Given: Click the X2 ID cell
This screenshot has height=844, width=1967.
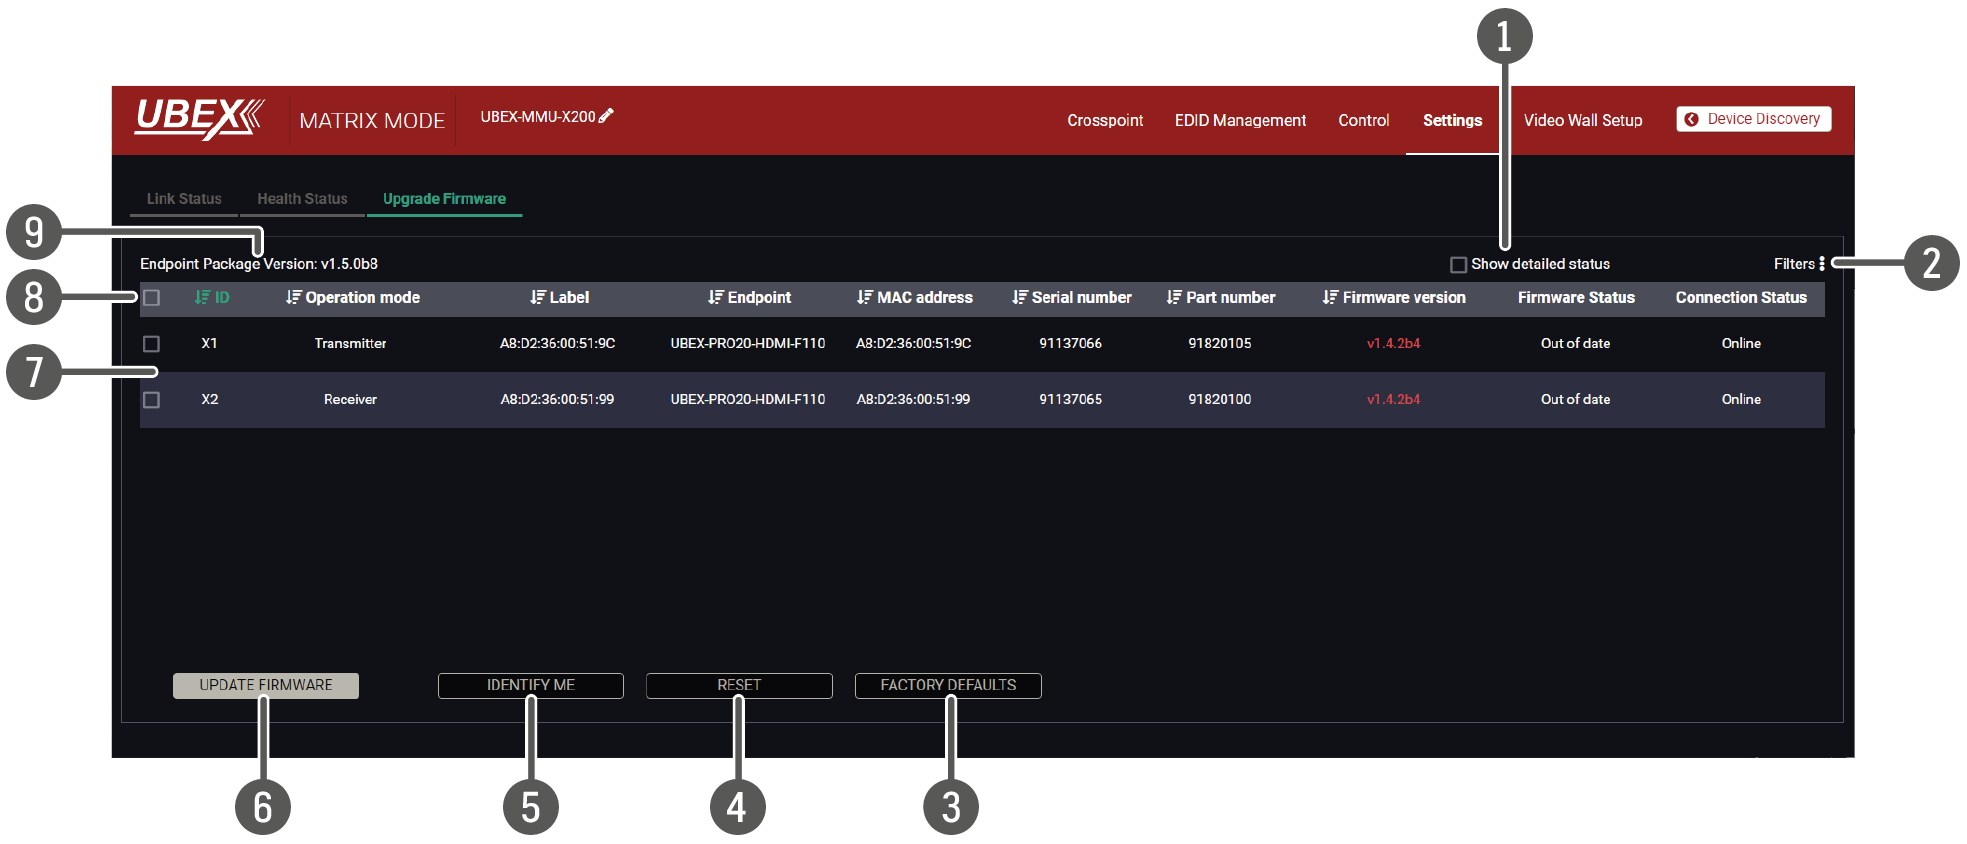Looking at the screenshot, I should [209, 400].
